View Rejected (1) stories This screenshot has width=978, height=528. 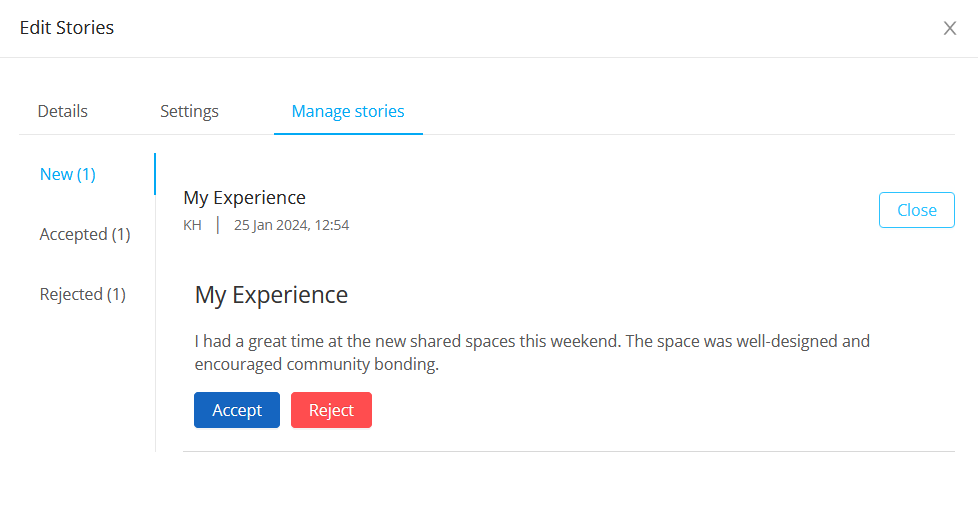pyautogui.click(x=82, y=294)
